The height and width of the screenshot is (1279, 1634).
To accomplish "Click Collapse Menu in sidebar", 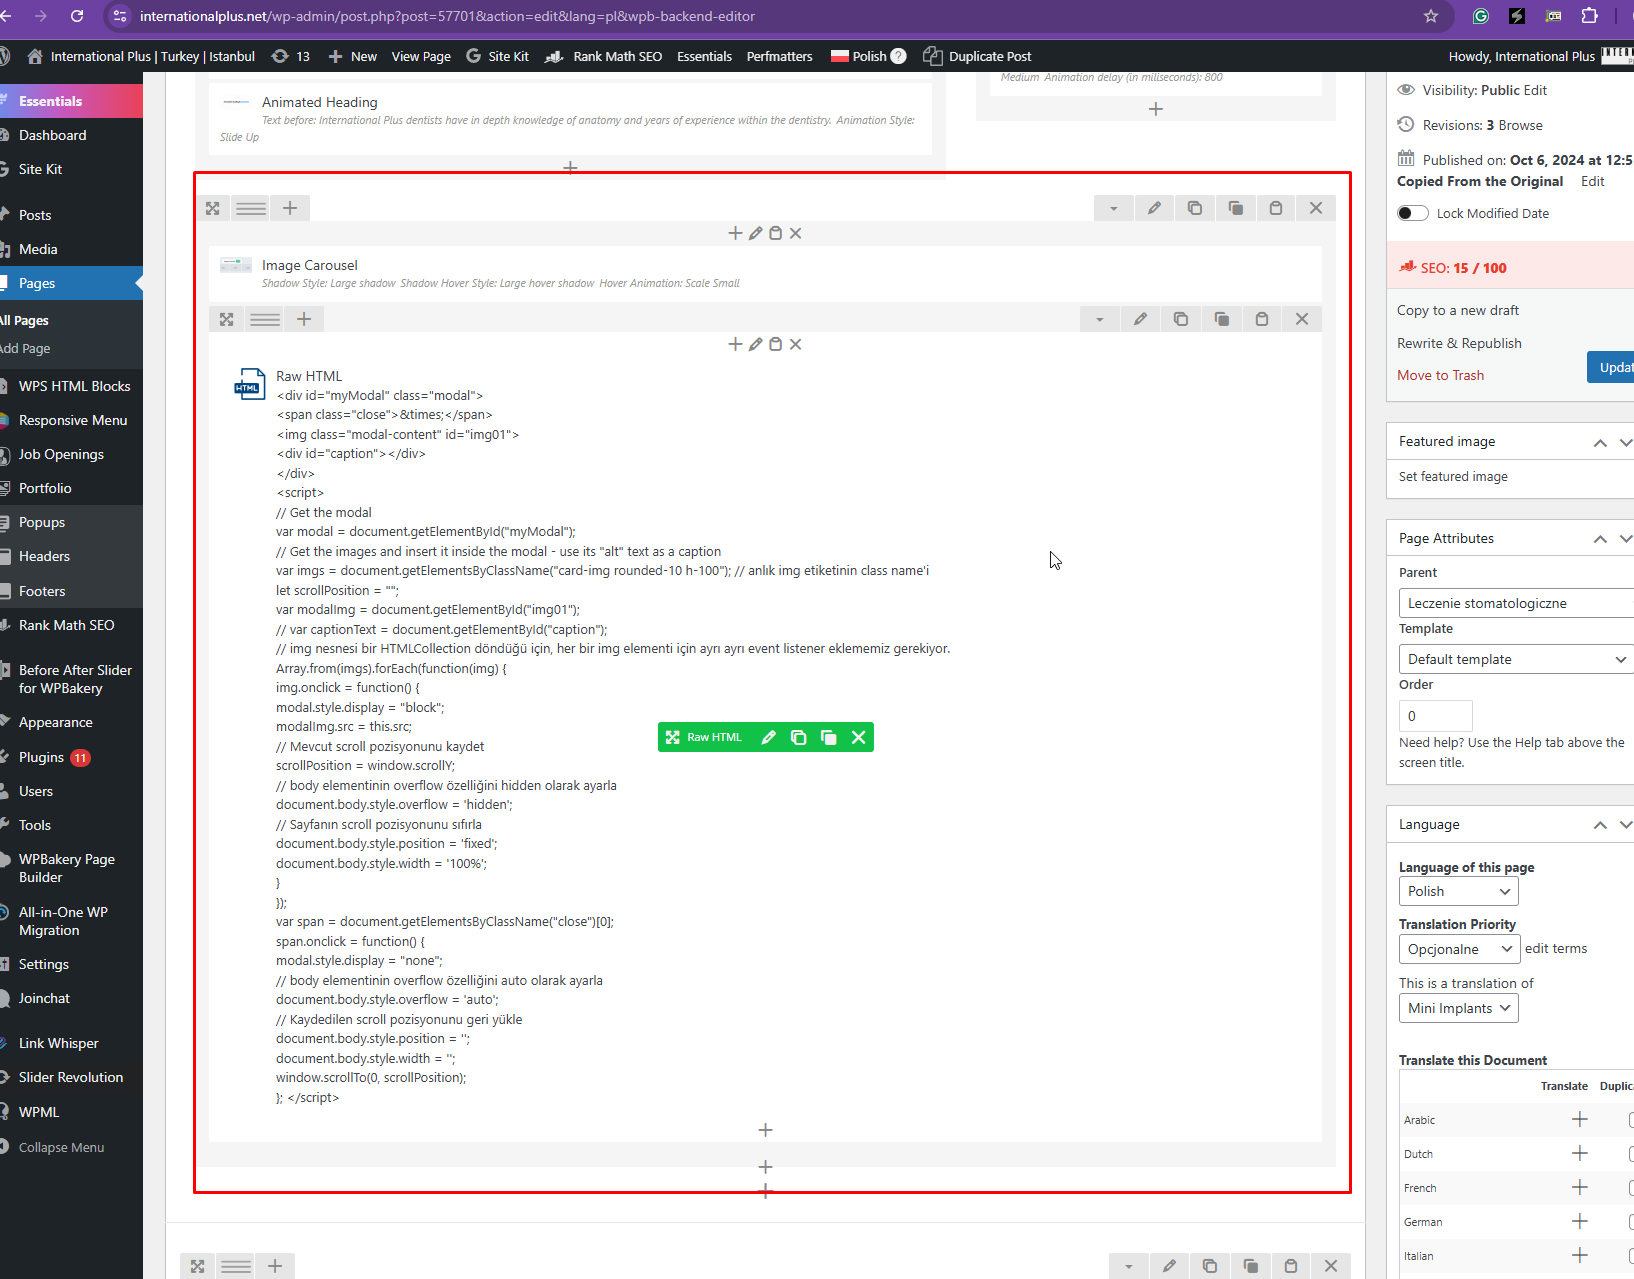I will (x=61, y=1147).
